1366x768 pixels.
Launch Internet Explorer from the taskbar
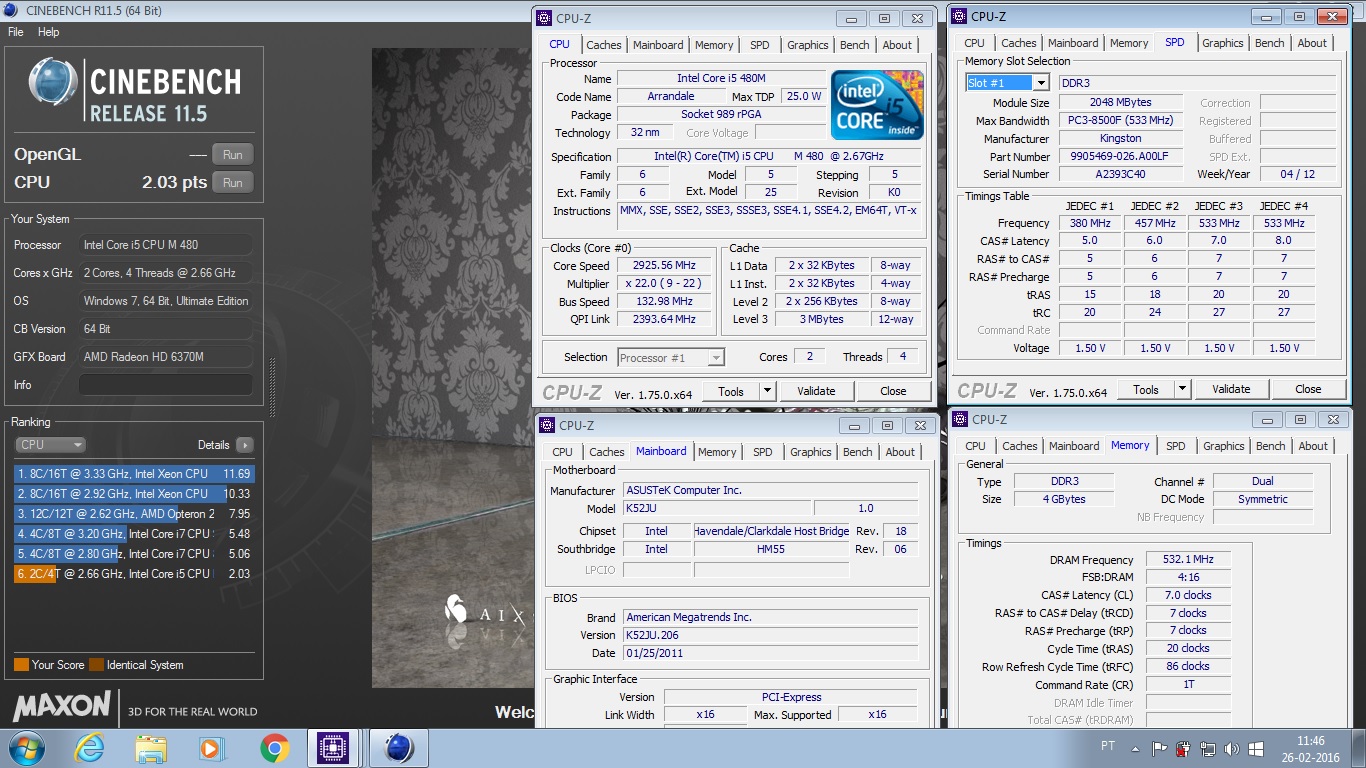point(88,748)
